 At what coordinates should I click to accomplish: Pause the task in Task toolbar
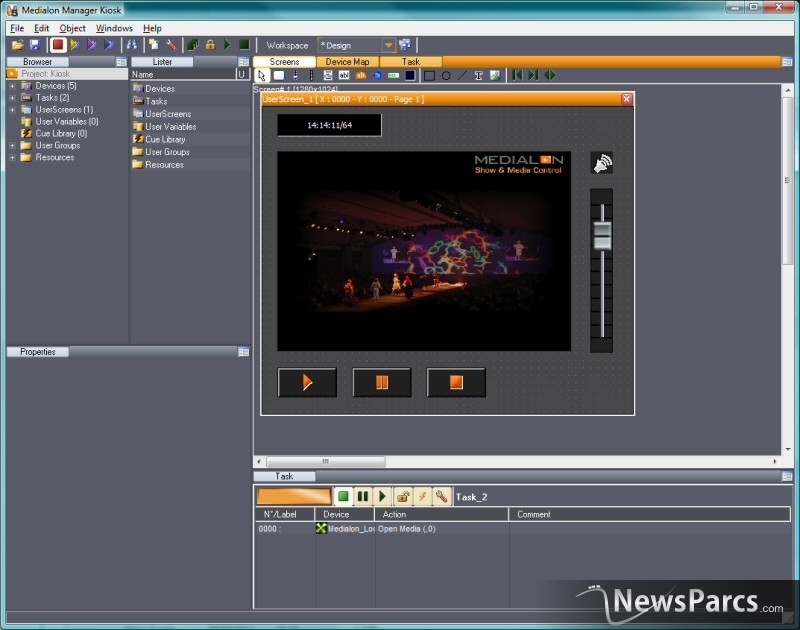(x=363, y=496)
